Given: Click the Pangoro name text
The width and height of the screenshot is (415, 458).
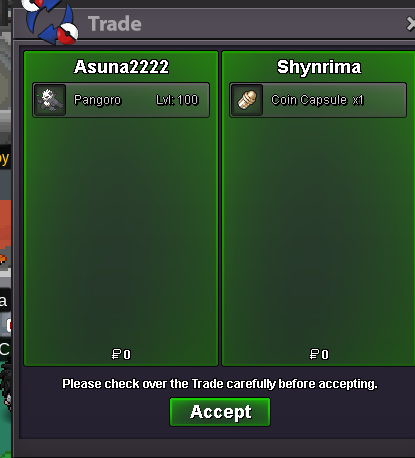Looking at the screenshot, I should click(97, 100).
